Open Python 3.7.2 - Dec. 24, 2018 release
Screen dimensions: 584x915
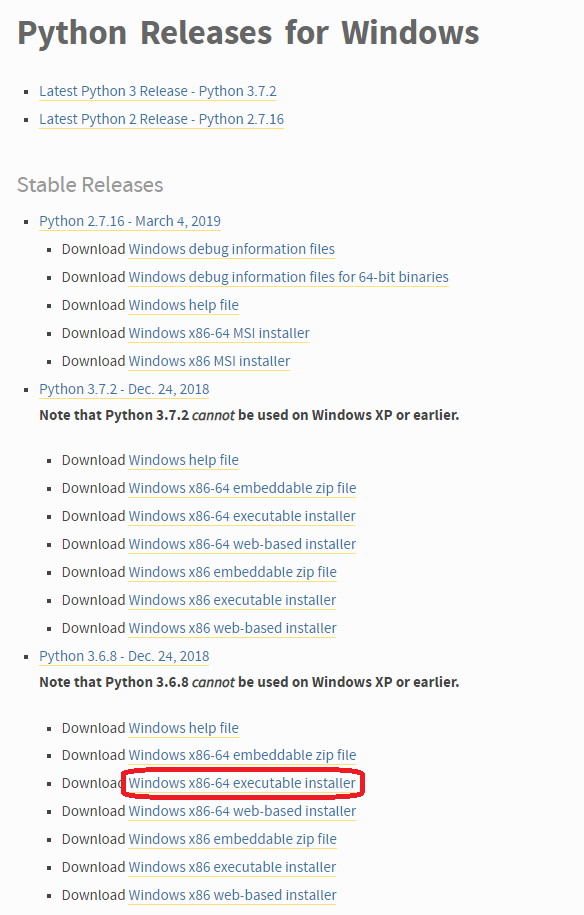coord(124,390)
